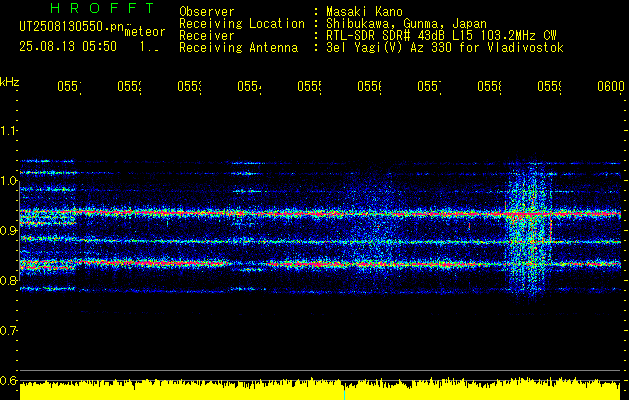
Task: Select the file name UT2508130550.pn
Action: [x=71, y=27]
